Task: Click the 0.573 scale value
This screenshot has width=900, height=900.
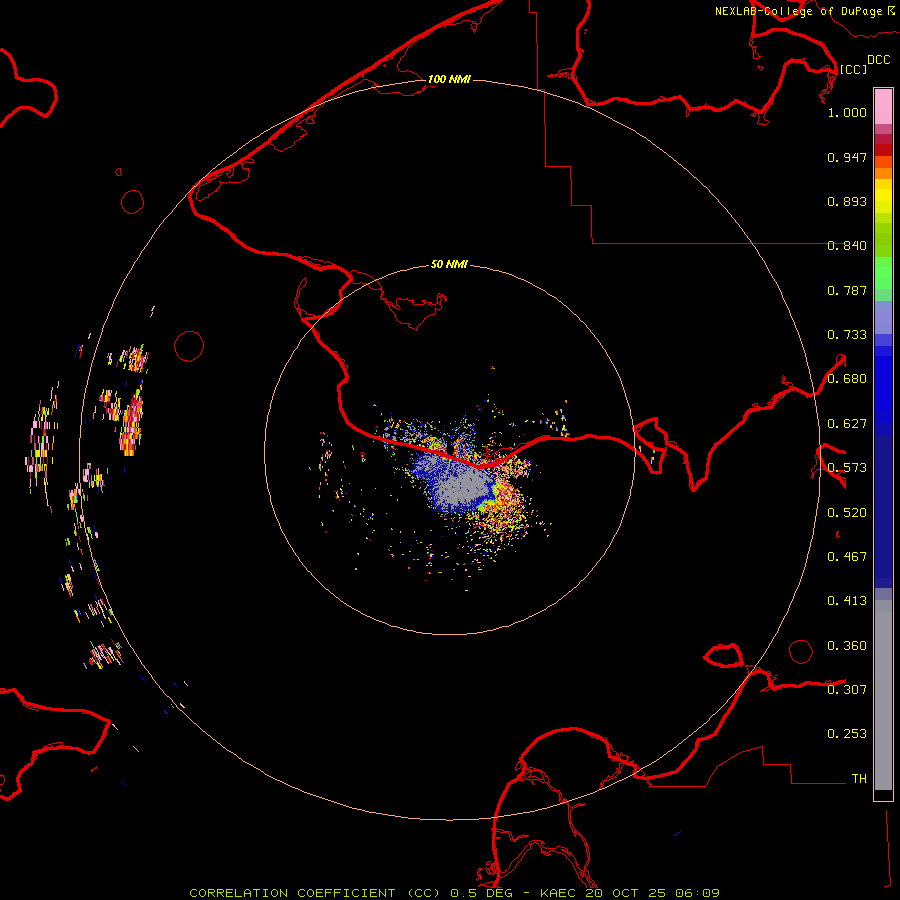Action: tap(847, 468)
